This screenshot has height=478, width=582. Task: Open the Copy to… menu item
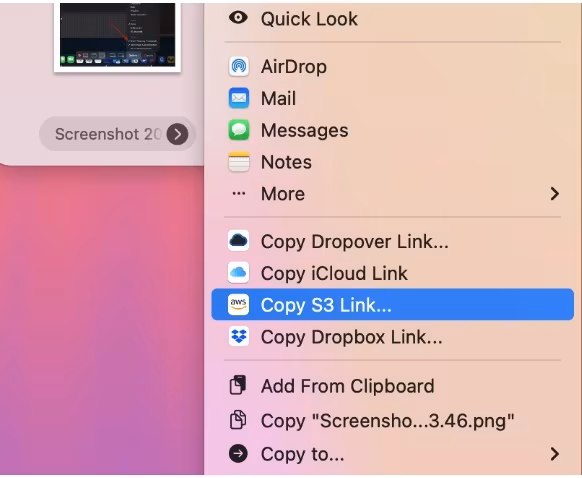click(392, 454)
